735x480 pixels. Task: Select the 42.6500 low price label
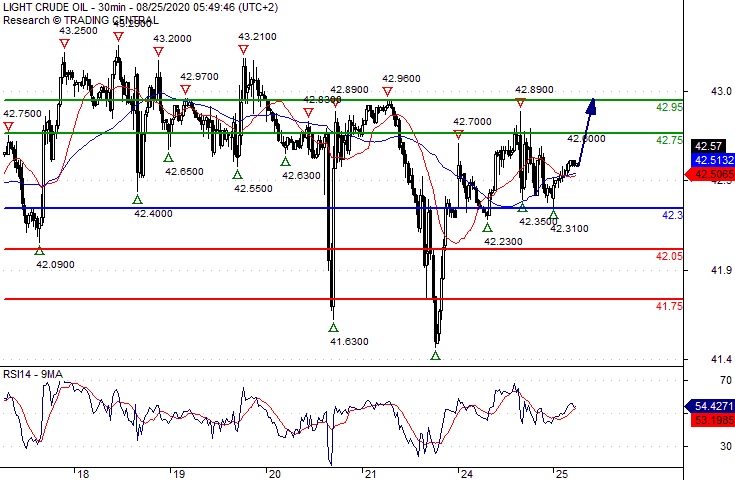coord(184,172)
